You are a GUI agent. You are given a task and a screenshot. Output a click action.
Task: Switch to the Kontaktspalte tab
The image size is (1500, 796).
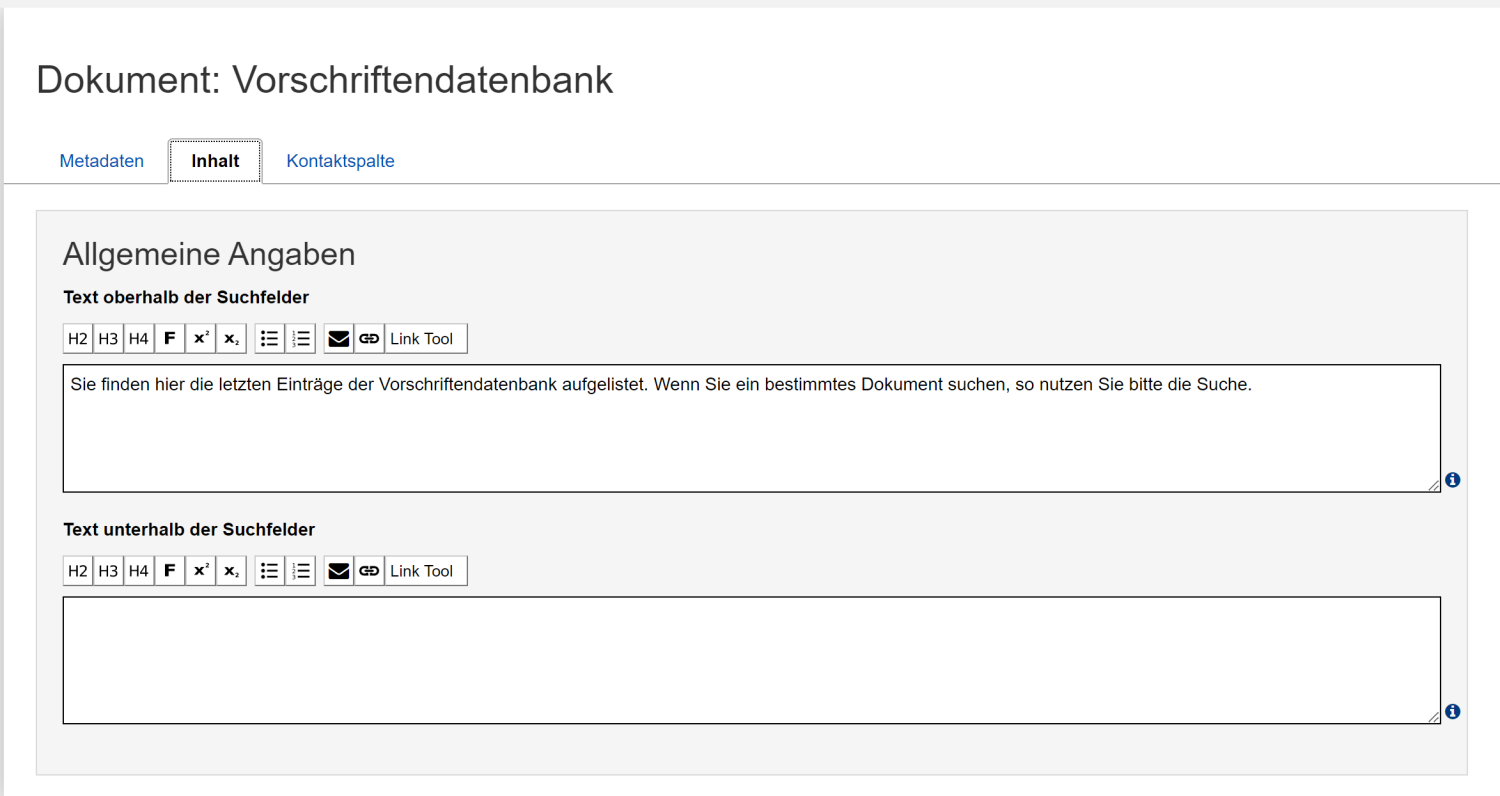point(340,160)
